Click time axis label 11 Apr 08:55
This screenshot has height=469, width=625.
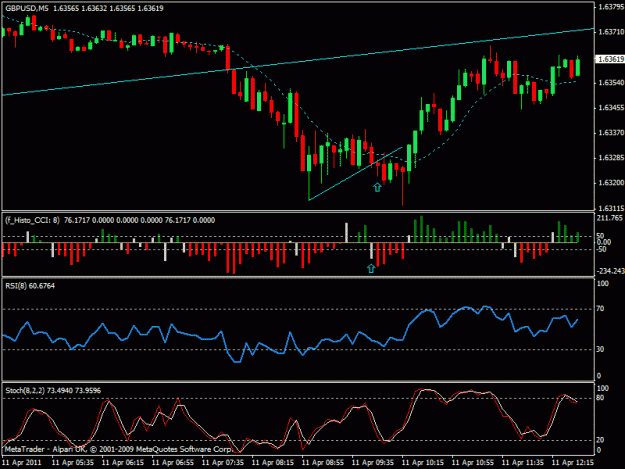(x=323, y=463)
